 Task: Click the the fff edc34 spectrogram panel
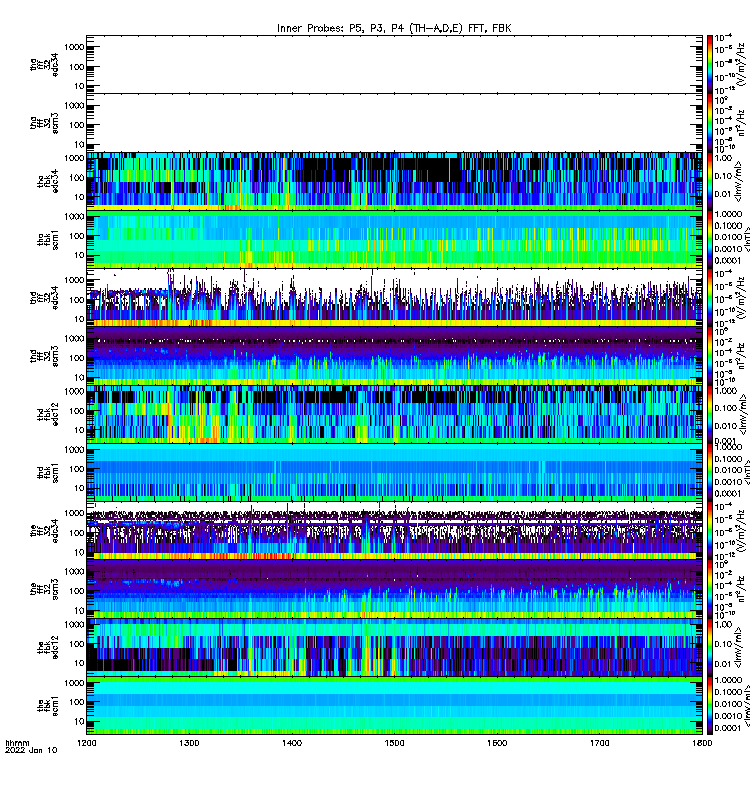(x=394, y=530)
